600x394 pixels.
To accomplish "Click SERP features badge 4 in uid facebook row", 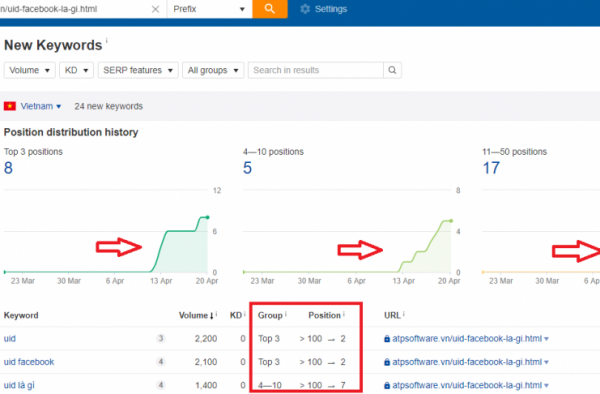I will 161,362.
